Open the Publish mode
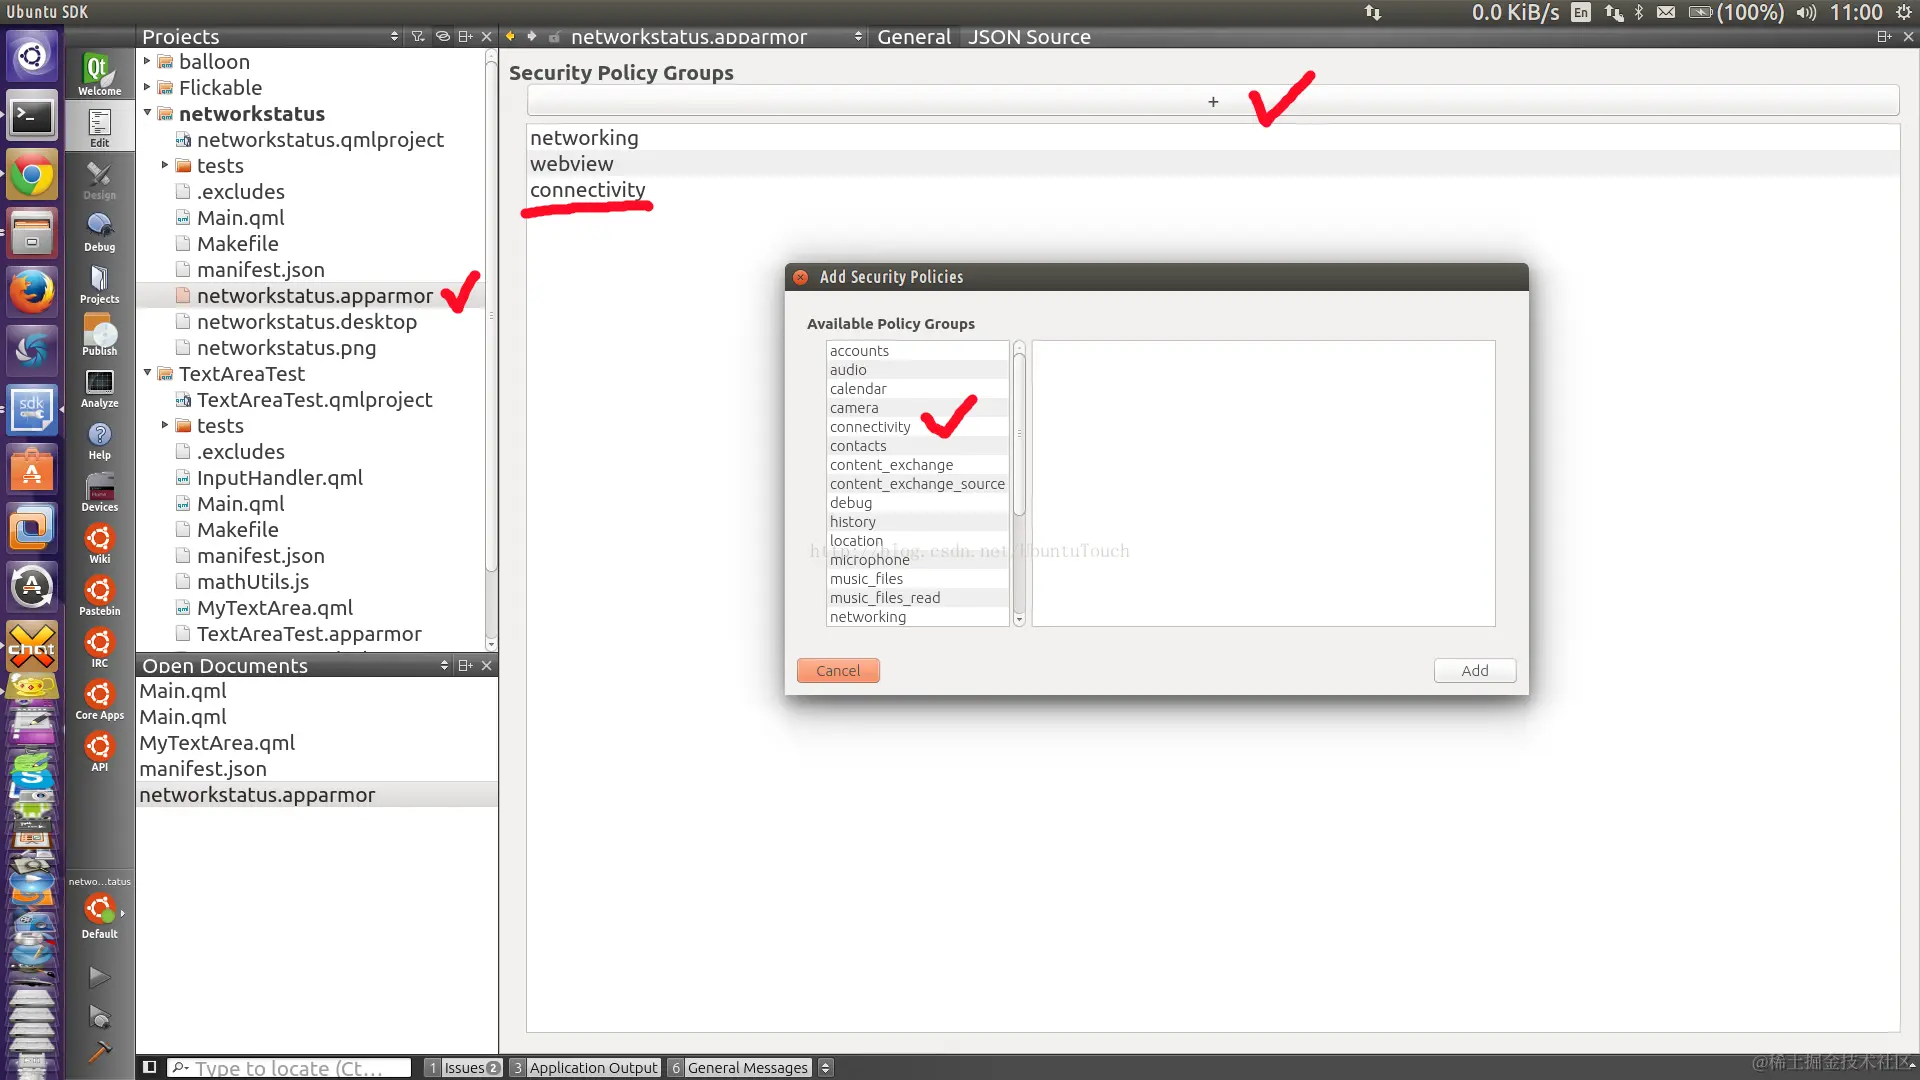 click(x=99, y=335)
